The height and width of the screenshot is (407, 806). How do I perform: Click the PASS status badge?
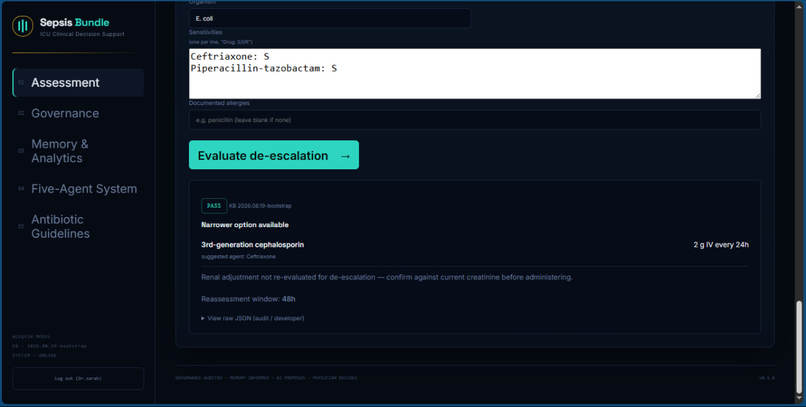(214, 206)
